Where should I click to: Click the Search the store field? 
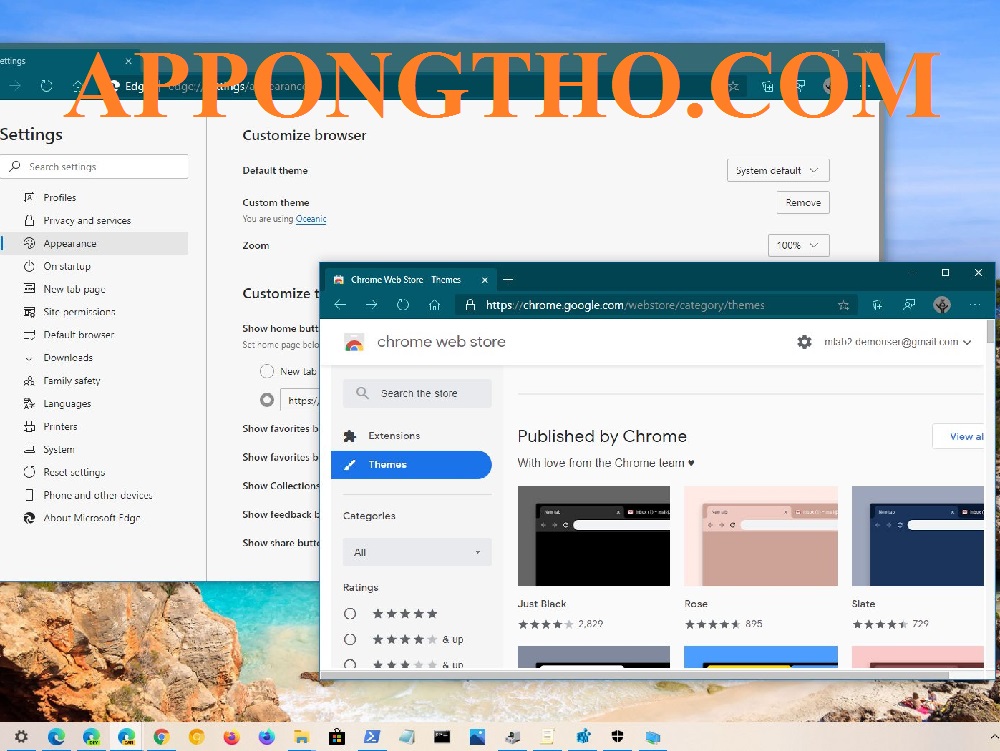[417, 393]
